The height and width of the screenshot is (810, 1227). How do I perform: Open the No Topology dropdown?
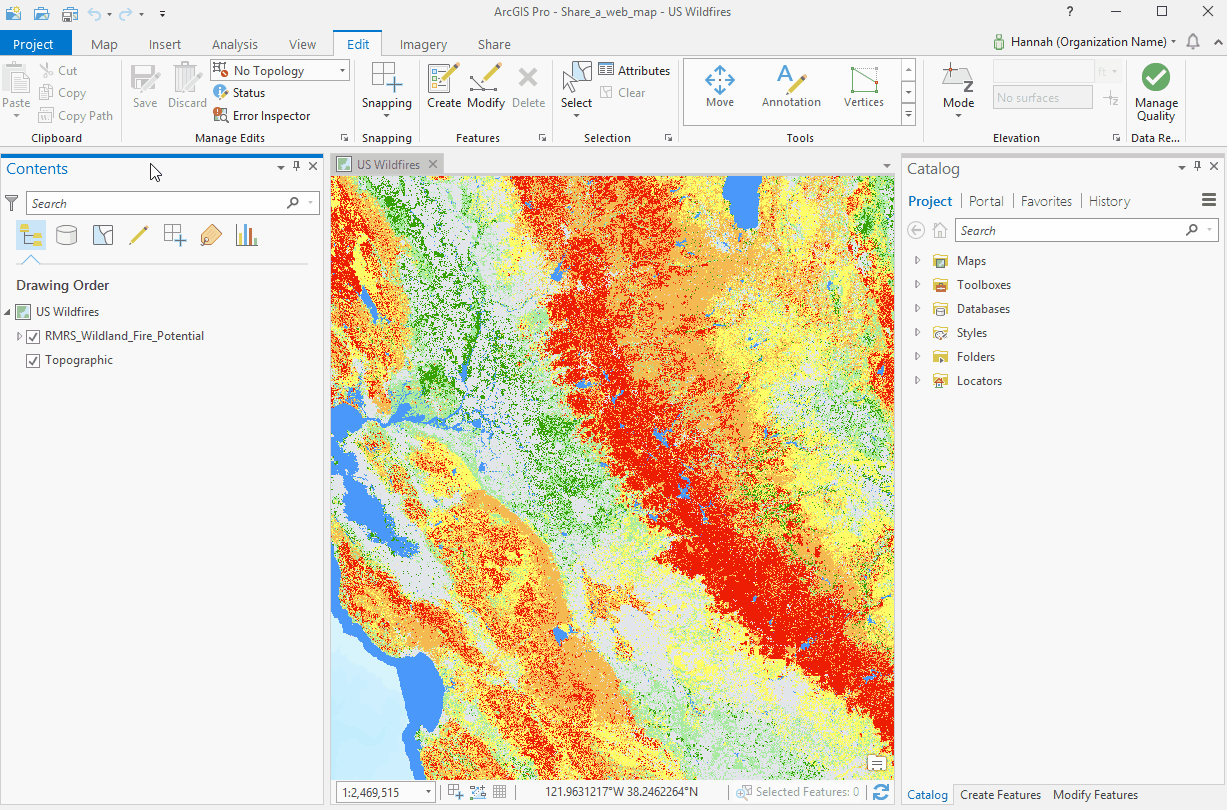coord(338,70)
